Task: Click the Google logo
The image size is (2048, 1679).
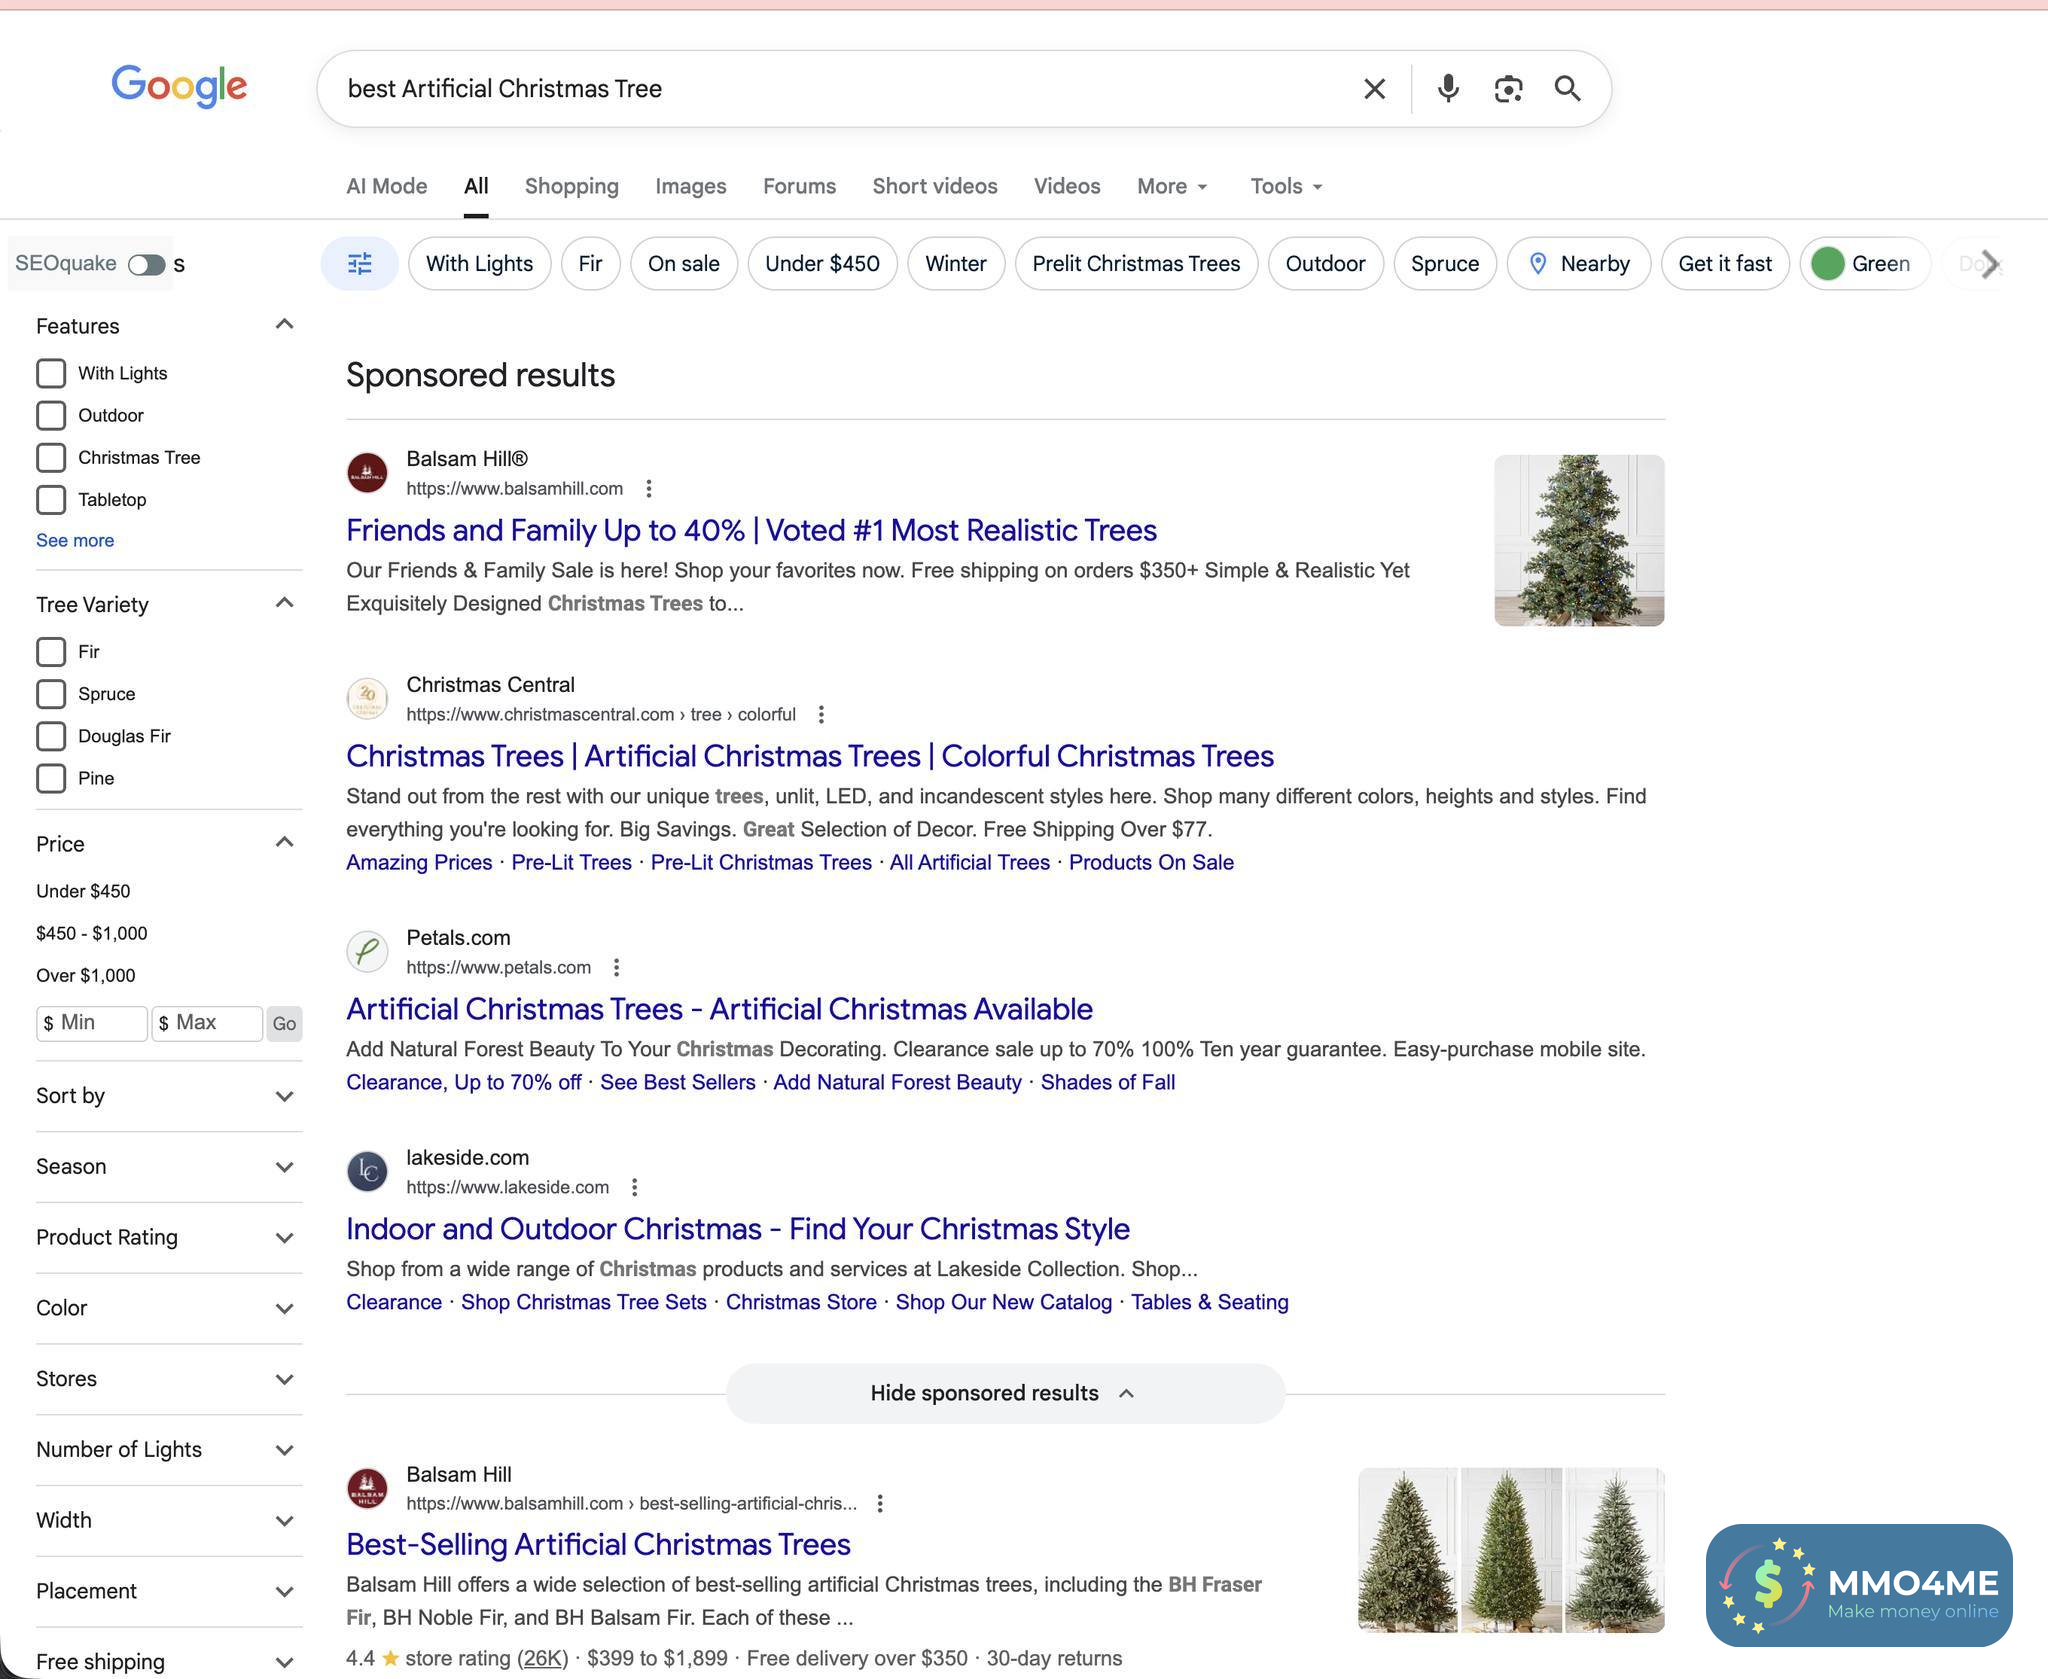Action: 179,87
